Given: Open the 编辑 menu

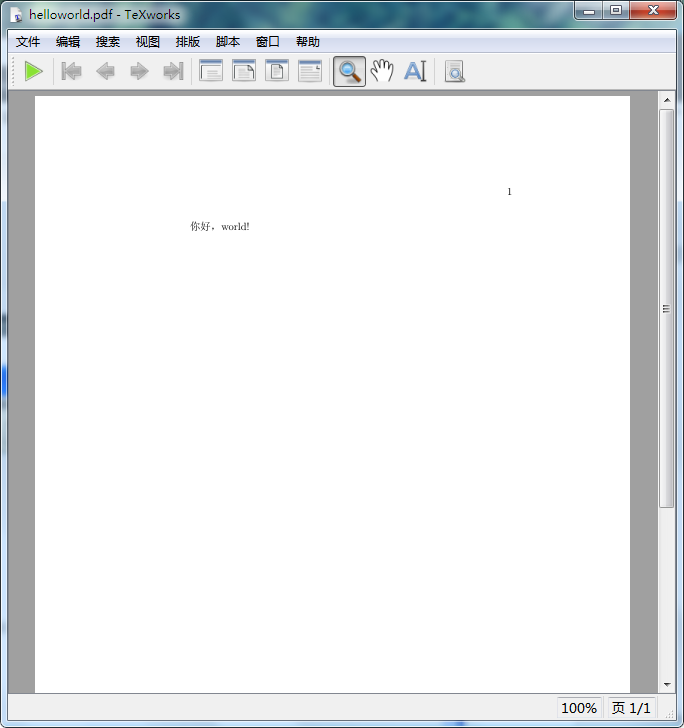Looking at the screenshot, I should pos(68,42).
